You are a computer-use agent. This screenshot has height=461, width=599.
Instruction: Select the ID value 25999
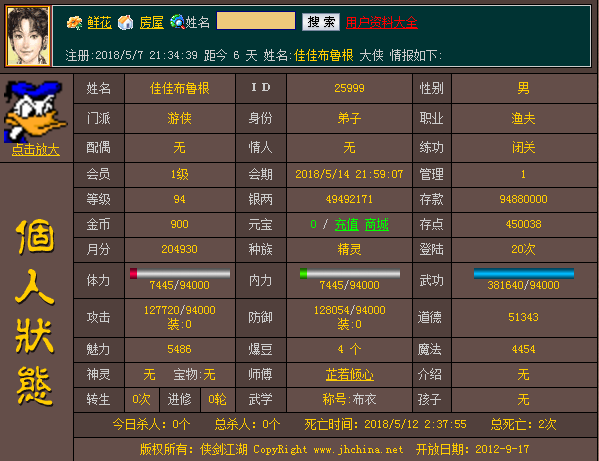(350, 88)
